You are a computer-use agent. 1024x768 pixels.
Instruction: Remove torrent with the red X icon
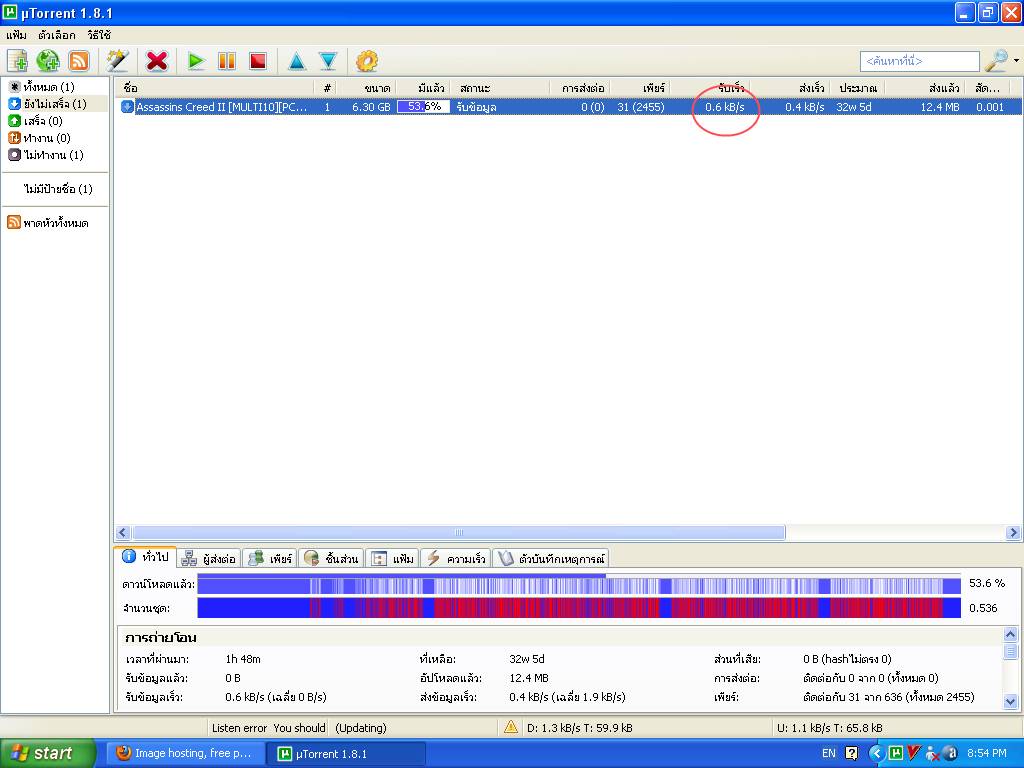pyautogui.click(x=157, y=61)
